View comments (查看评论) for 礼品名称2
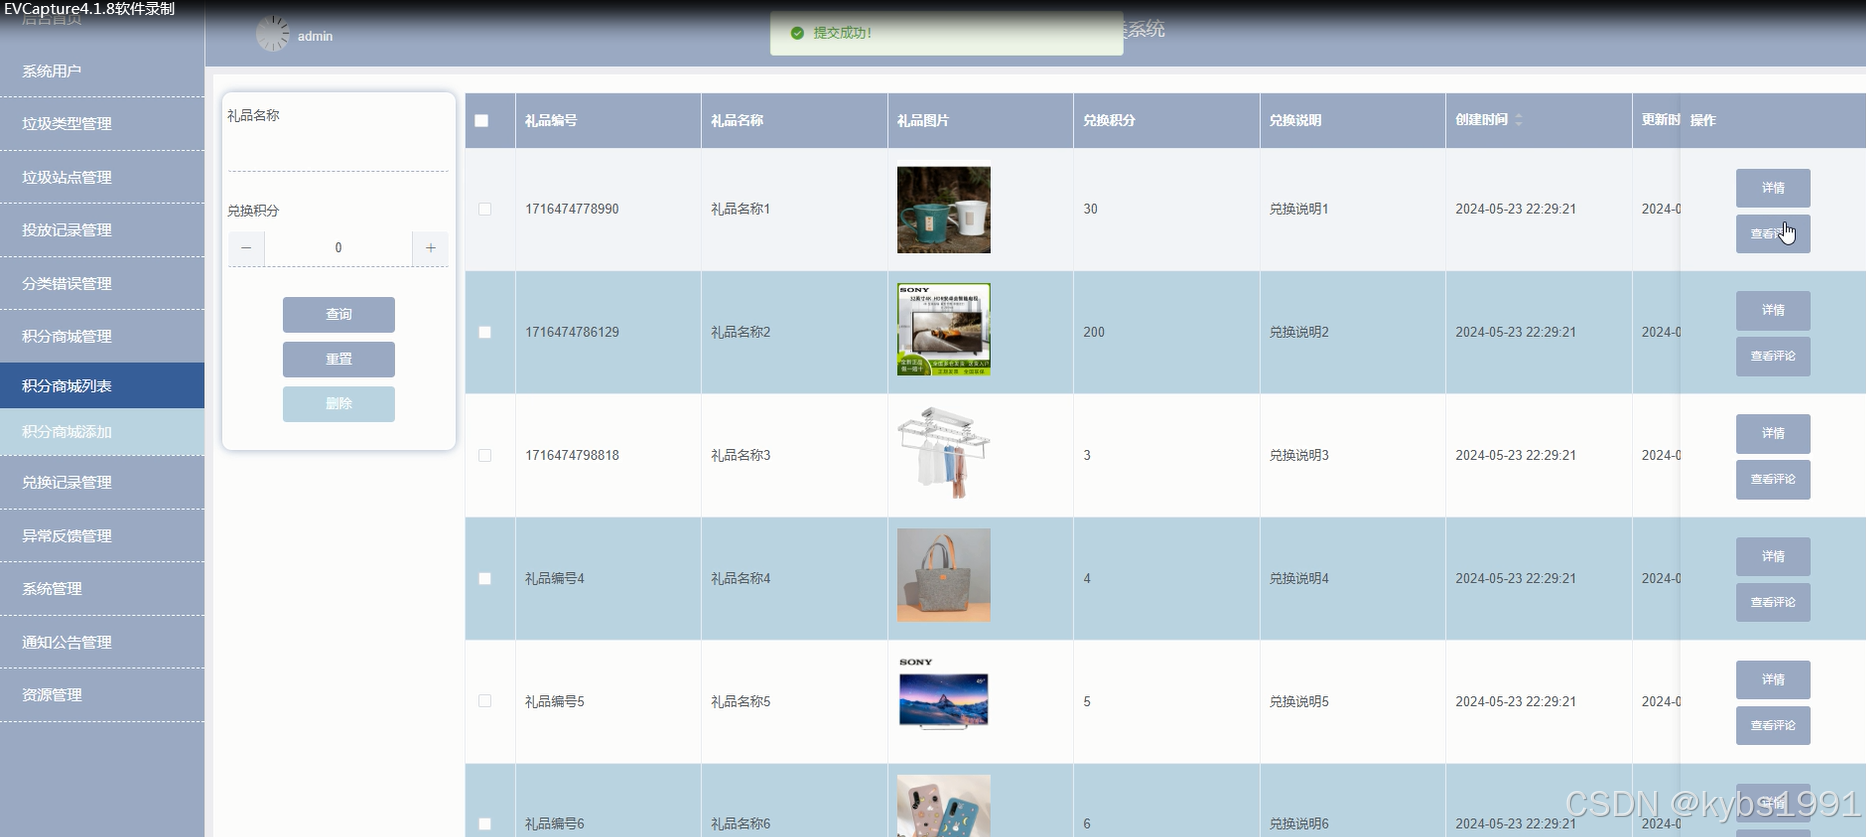 pyautogui.click(x=1773, y=356)
